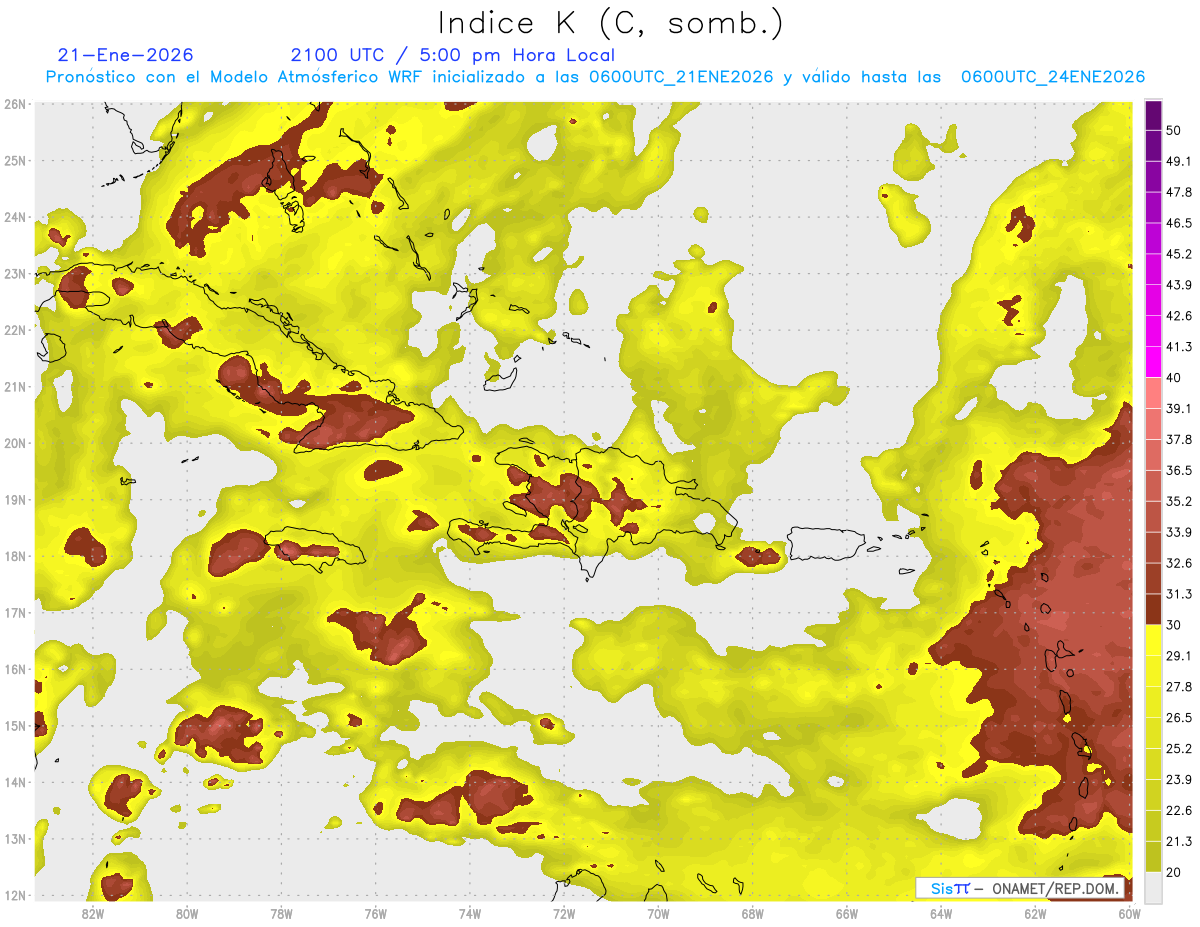Select the "21-Ene-2026" date label
This screenshot has height=927, width=1200.
click(126, 55)
